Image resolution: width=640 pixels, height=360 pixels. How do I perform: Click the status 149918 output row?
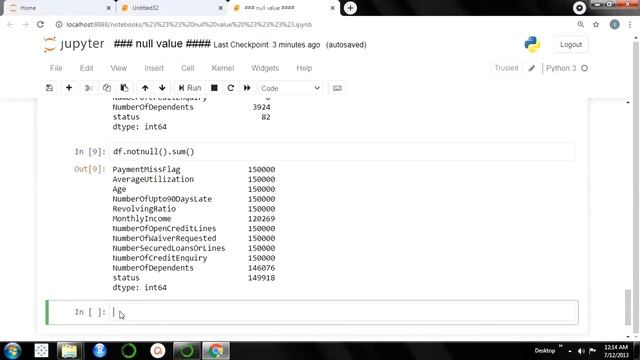point(193,278)
